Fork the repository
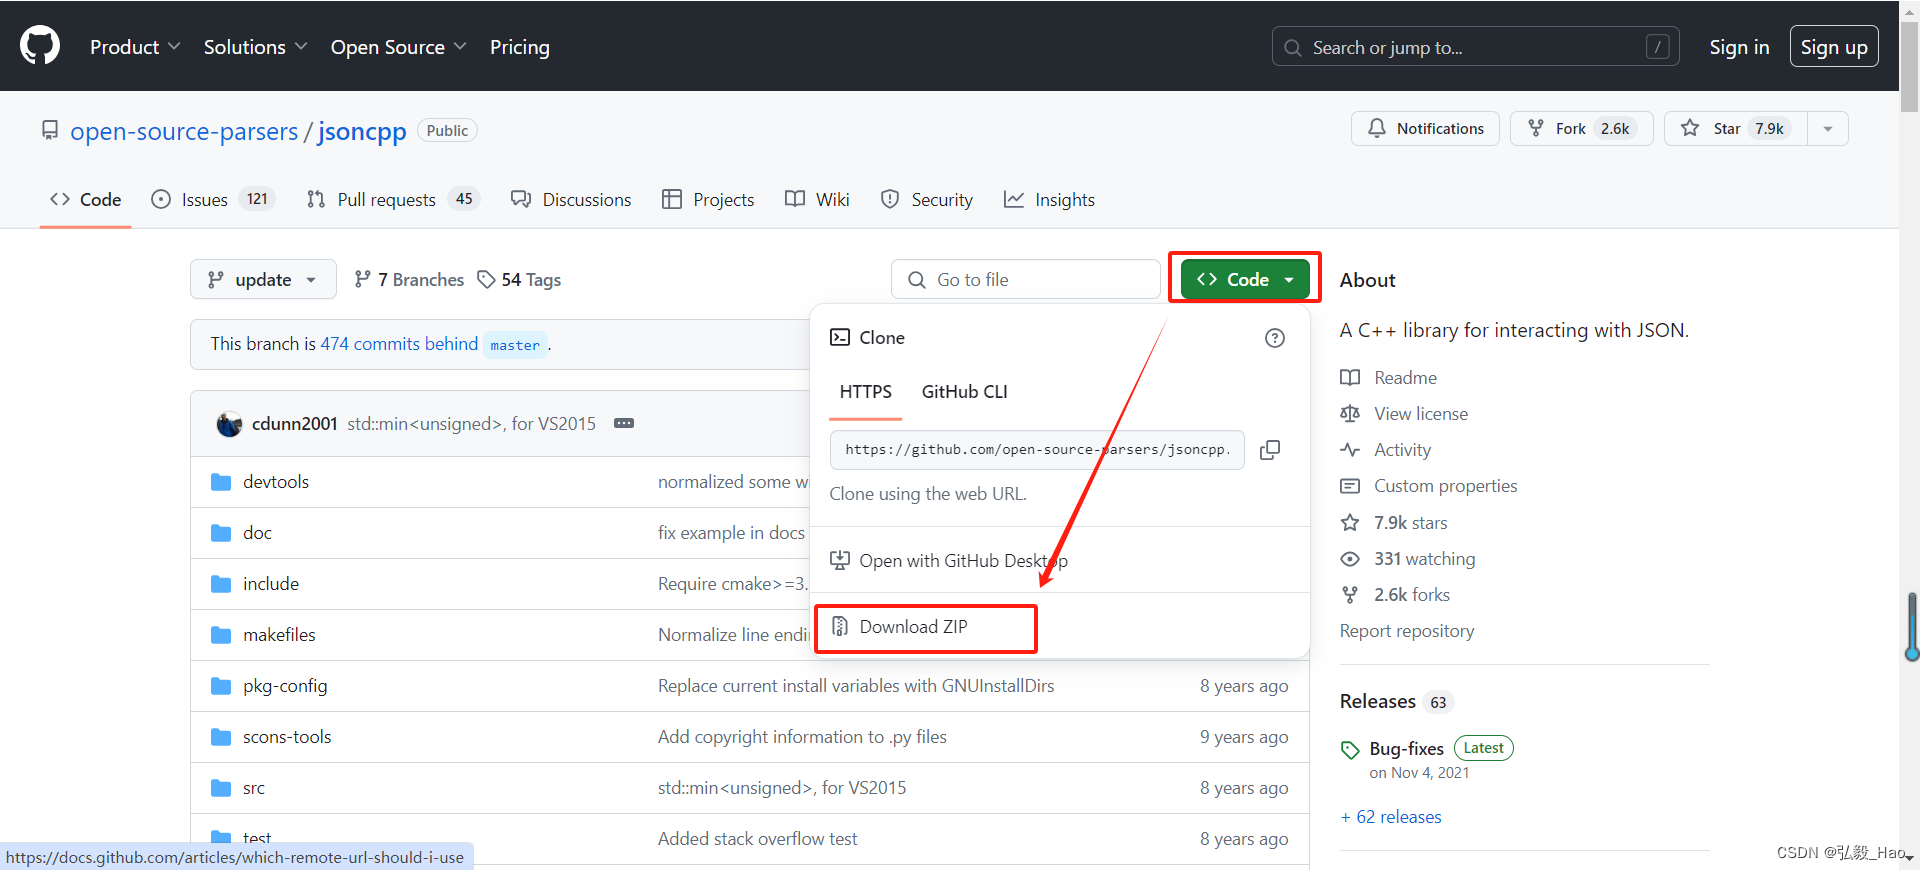This screenshot has height=870, width=1920. 1581,128
